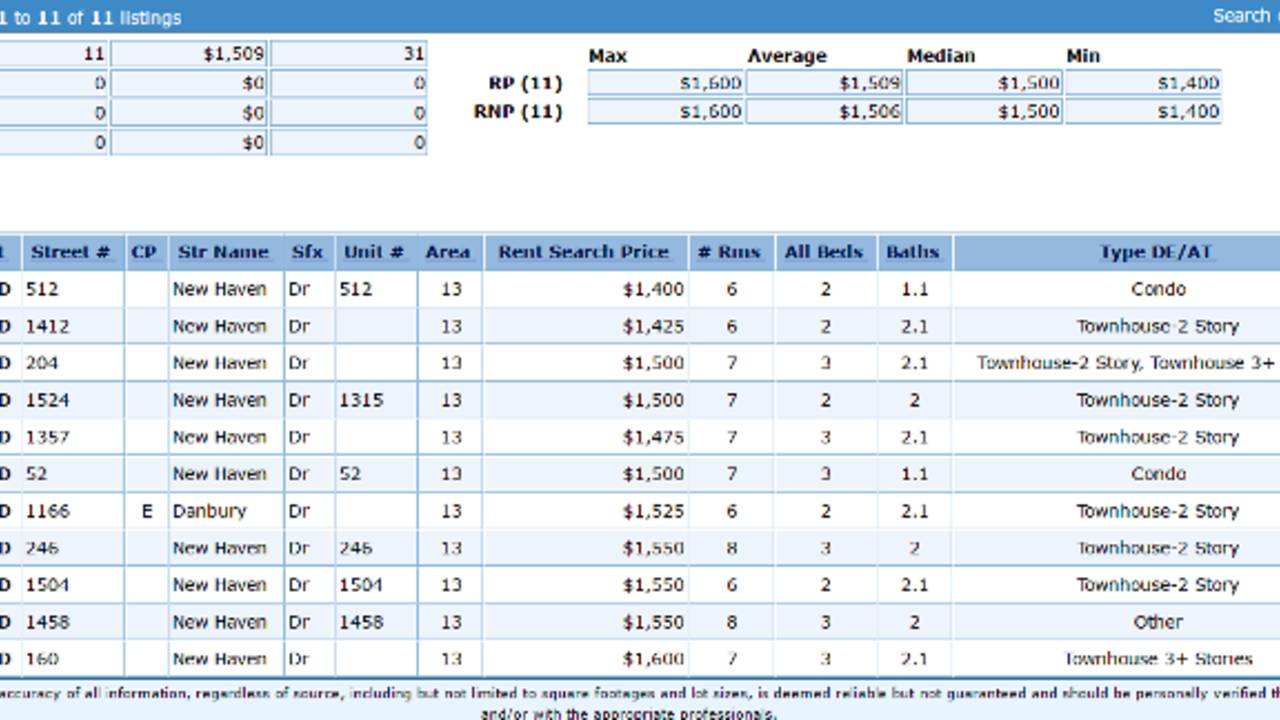Sort listings by Str Name column

click(x=223, y=252)
